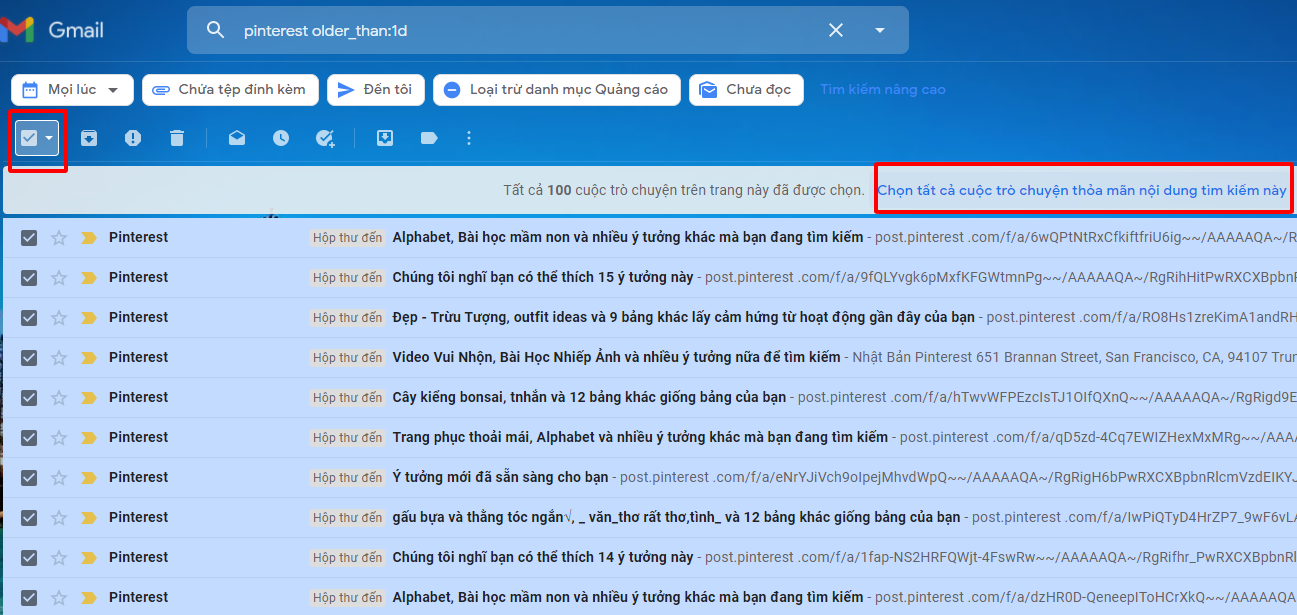
Task: Open the Labels icon in toolbar
Action: (429, 138)
